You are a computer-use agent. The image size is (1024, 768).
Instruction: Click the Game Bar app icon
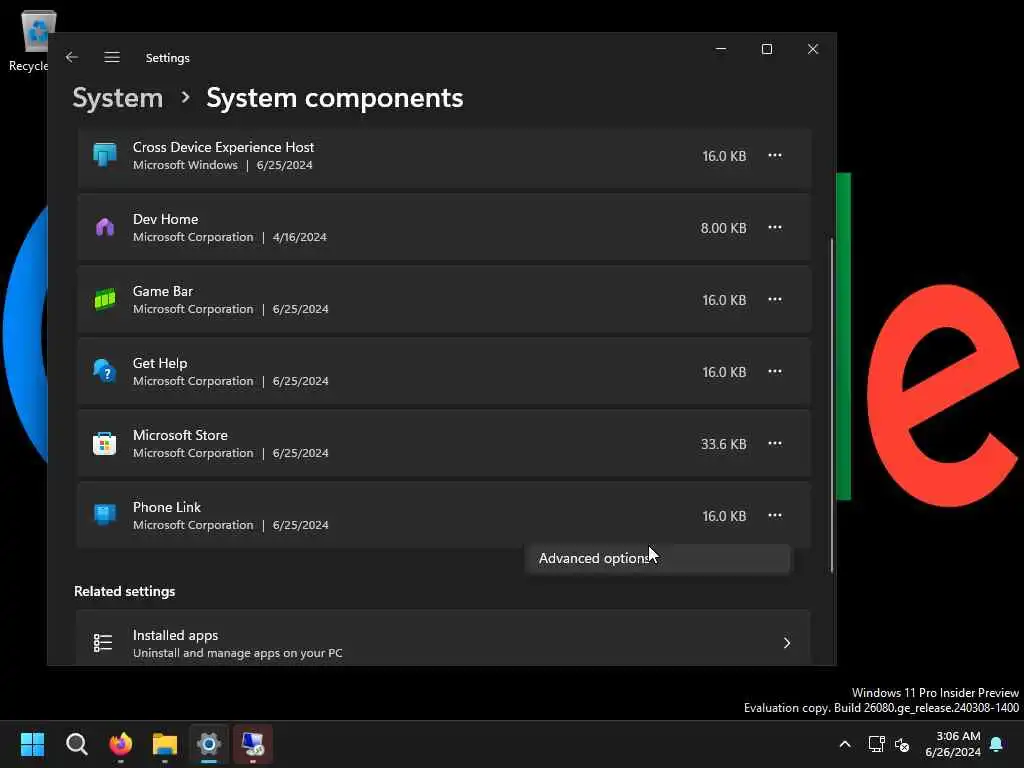coord(104,299)
